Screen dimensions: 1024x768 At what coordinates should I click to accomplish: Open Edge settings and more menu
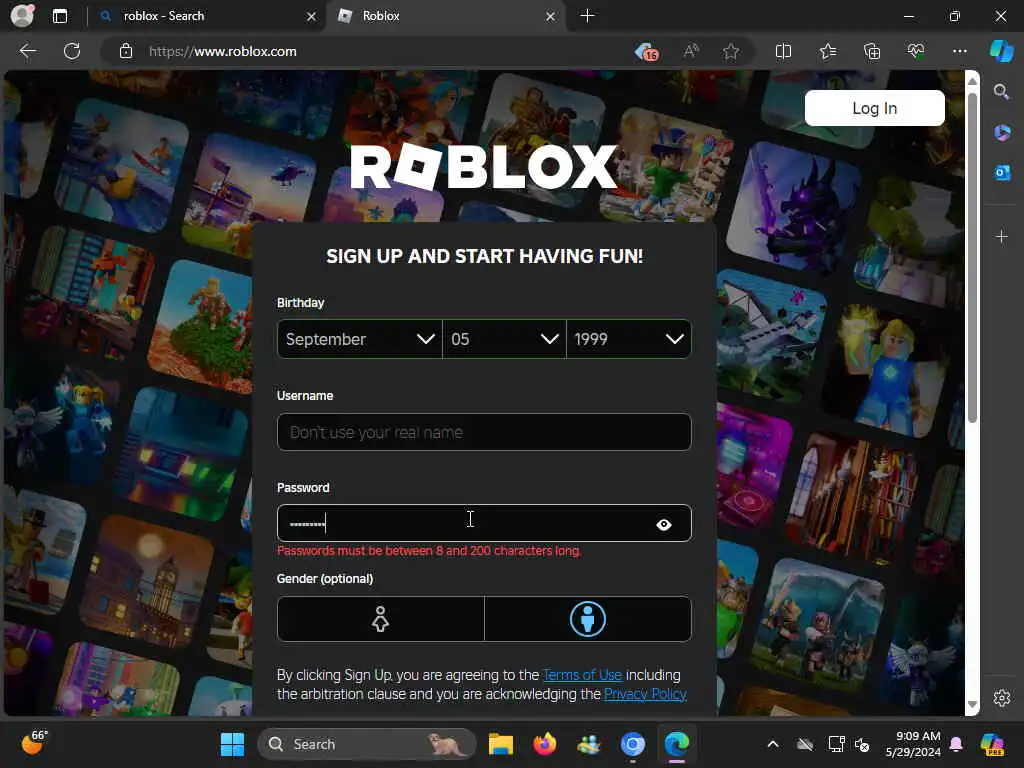pos(959,51)
